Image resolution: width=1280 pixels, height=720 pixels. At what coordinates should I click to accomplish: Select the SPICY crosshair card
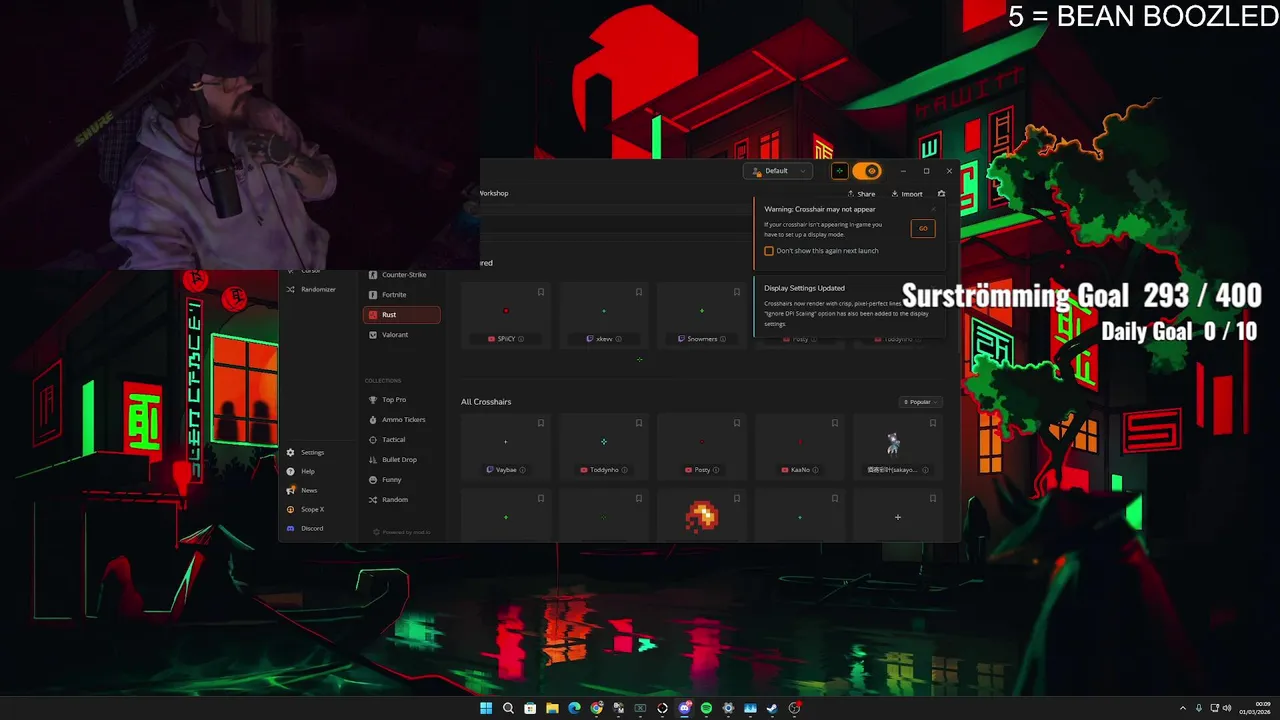point(506,315)
